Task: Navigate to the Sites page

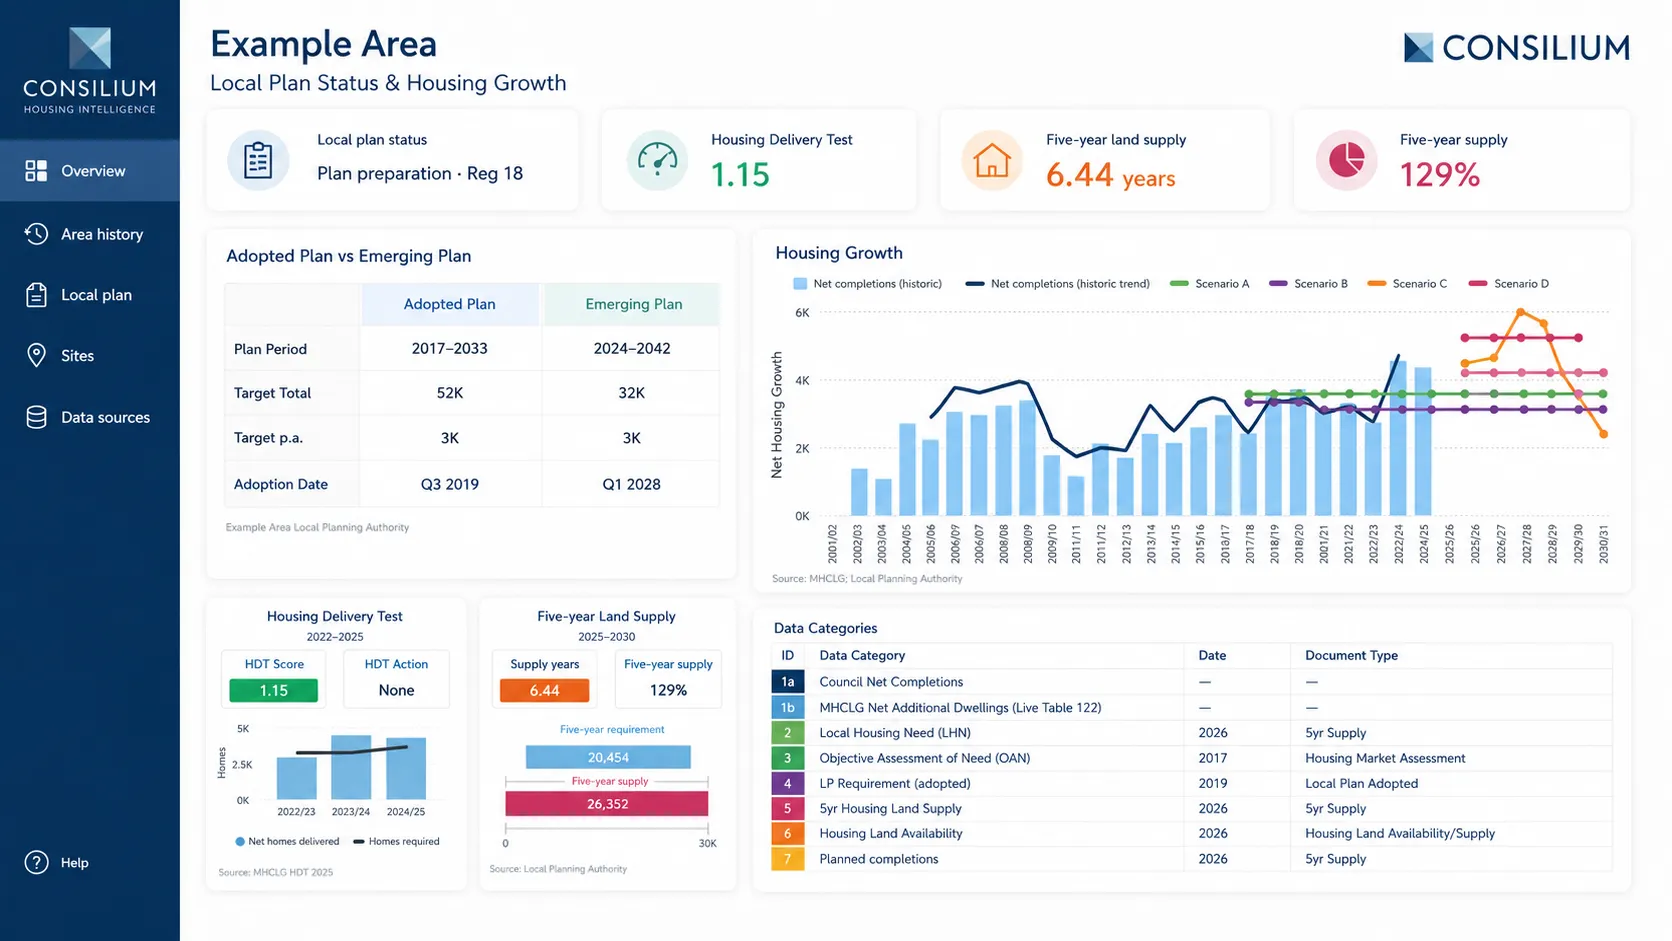Action: pyautogui.click(x=90, y=356)
